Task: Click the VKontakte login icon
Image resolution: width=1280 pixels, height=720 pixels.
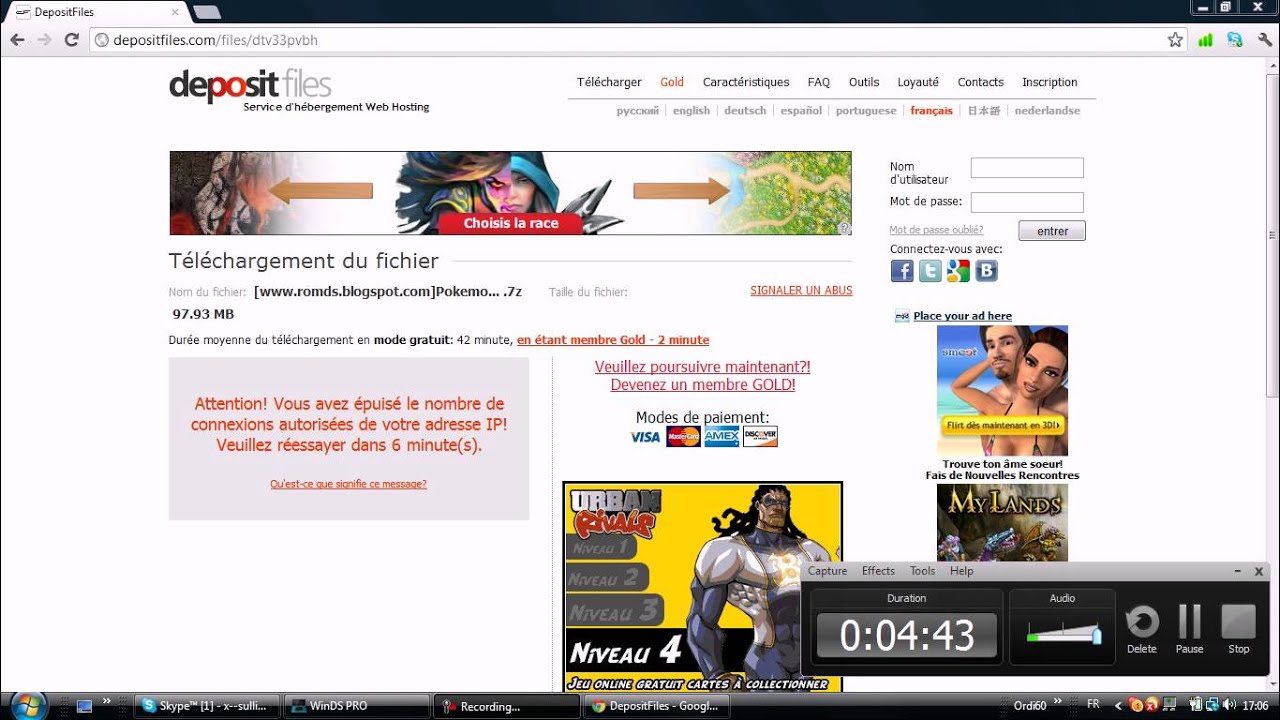Action: point(986,271)
